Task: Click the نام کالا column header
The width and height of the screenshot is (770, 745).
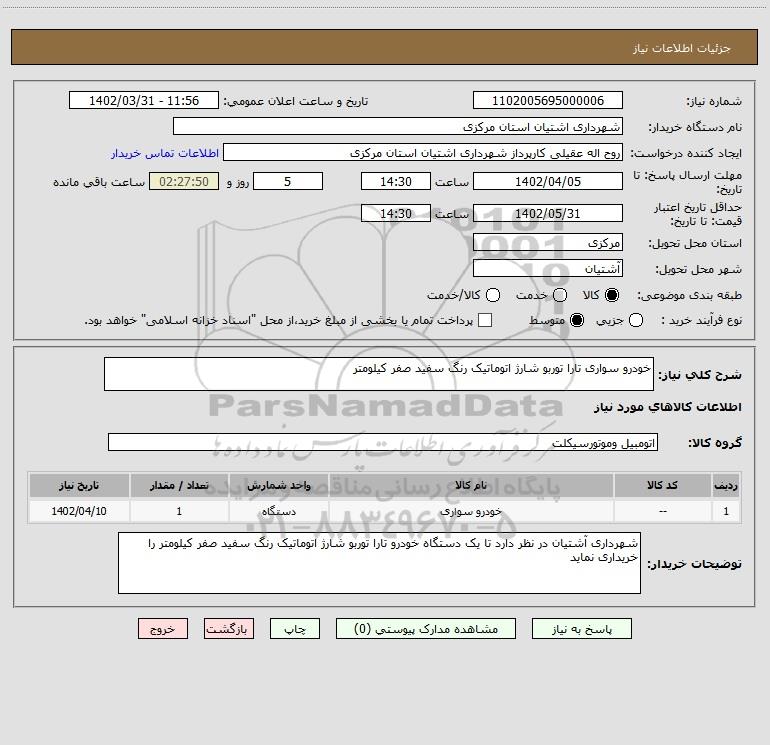Action: coord(471,485)
